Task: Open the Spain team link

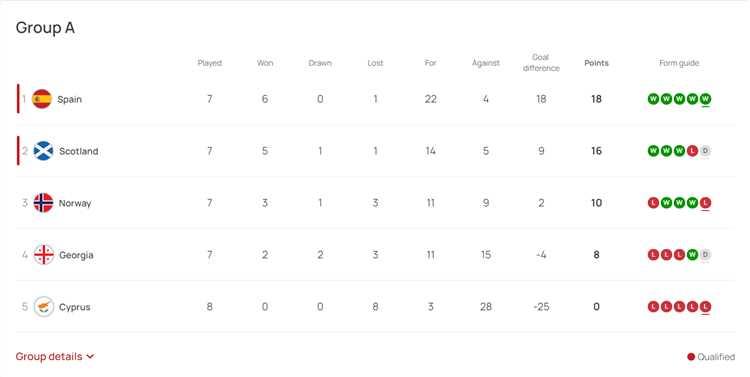Action: (x=69, y=99)
